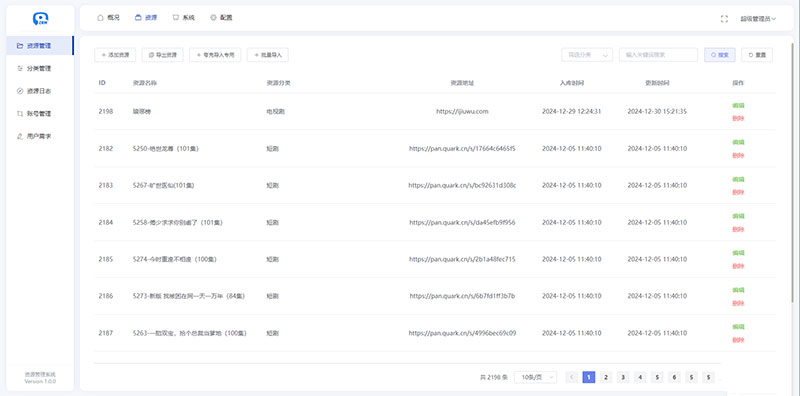The width and height of the screenshot is (800, 396).
Task: Open the 筛选分类 category filter dropdown
Action: pyautogui.click(x=587, y=55)
